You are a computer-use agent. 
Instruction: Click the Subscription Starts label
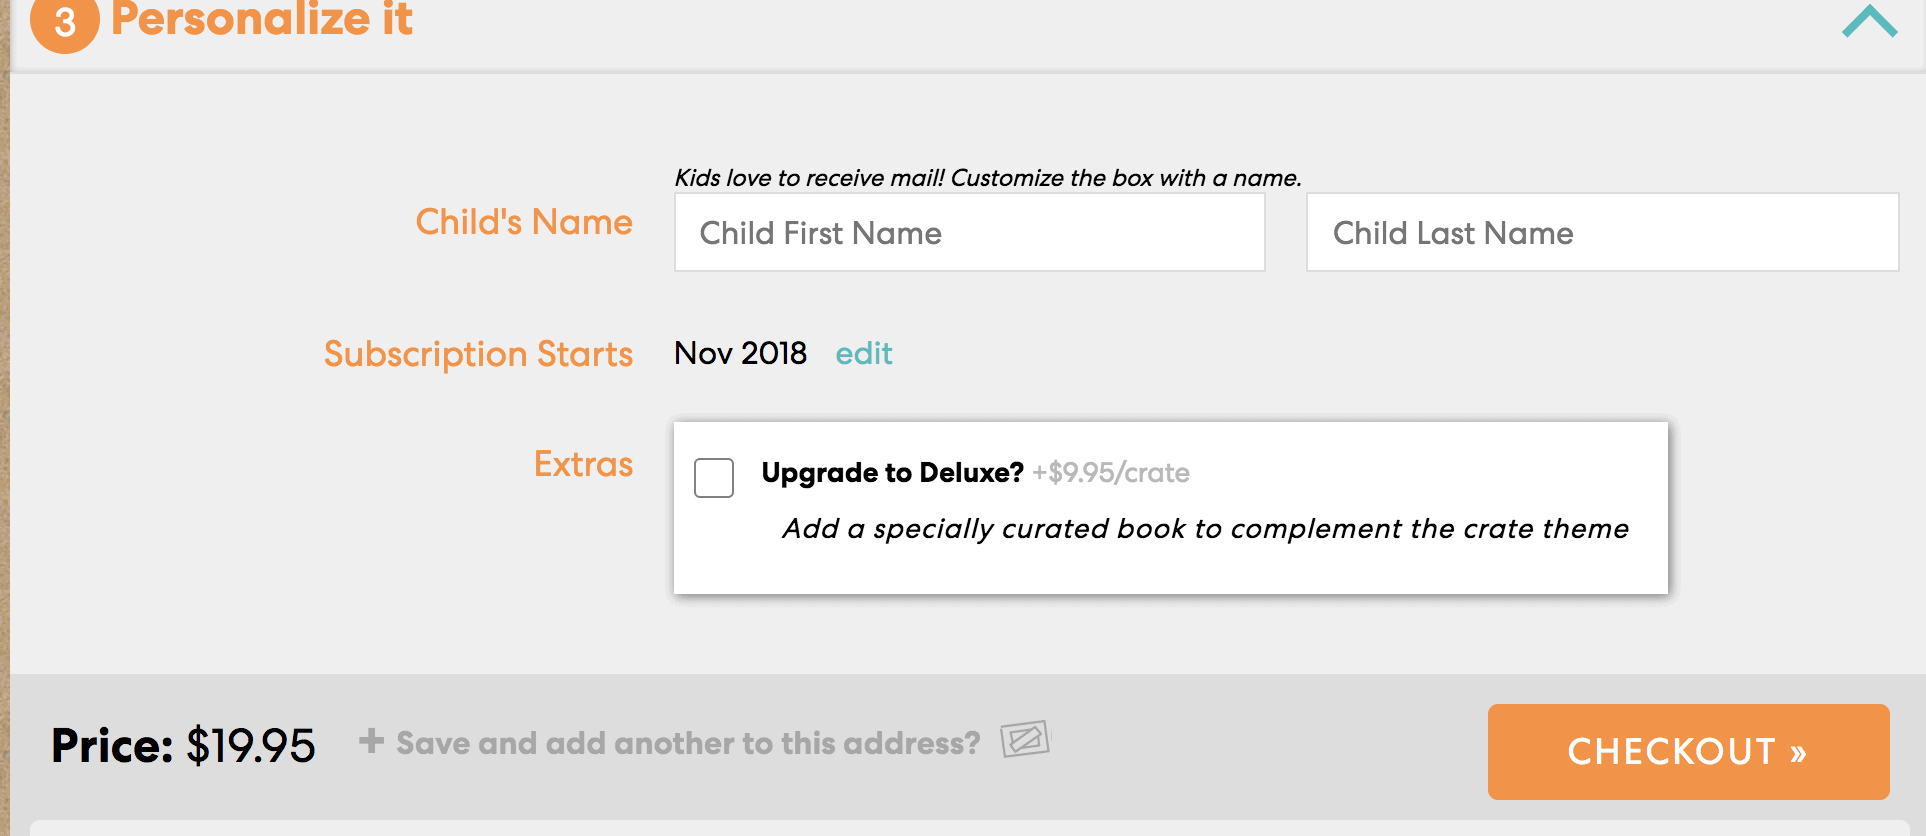point(478,354)
